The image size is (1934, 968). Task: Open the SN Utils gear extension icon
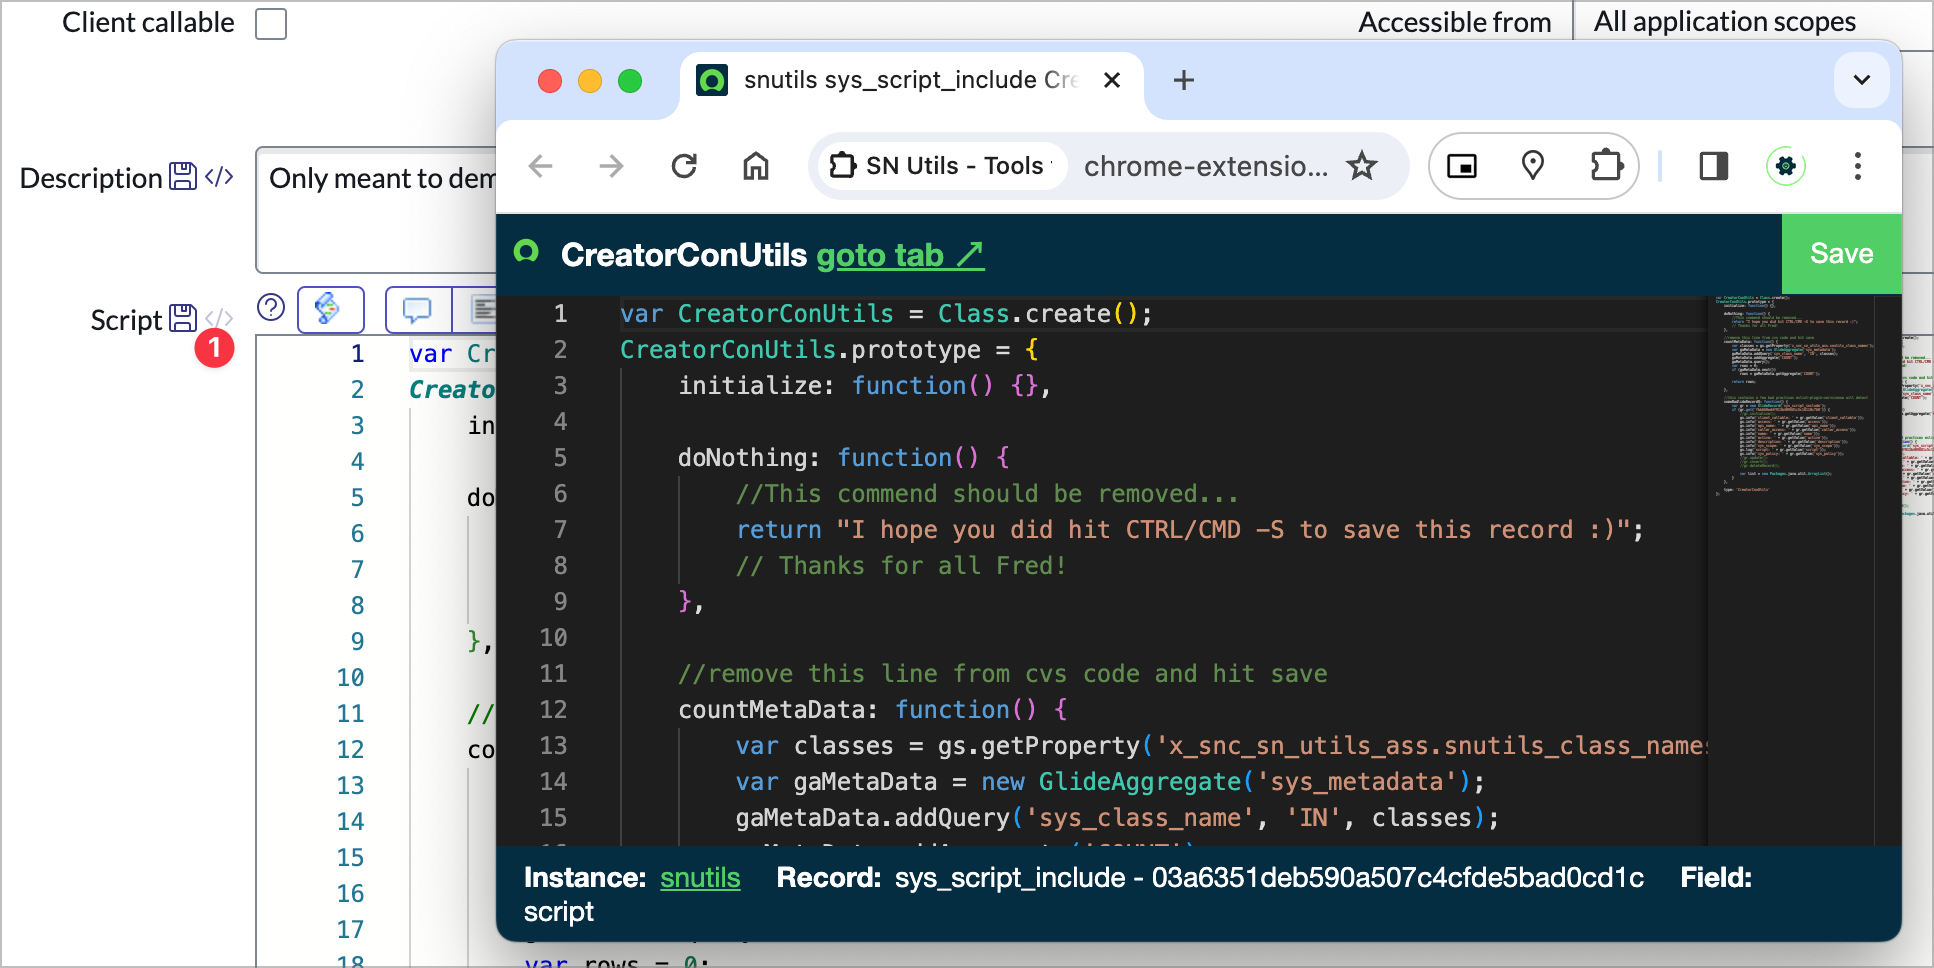pos(1786,166)
